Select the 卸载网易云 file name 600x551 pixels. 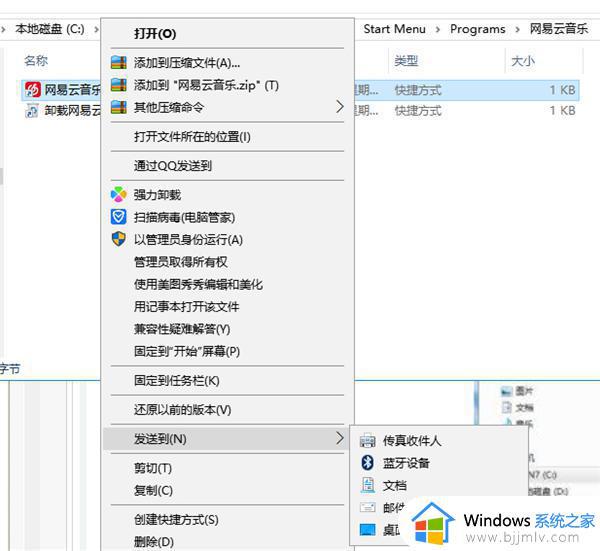coord(73,111)
